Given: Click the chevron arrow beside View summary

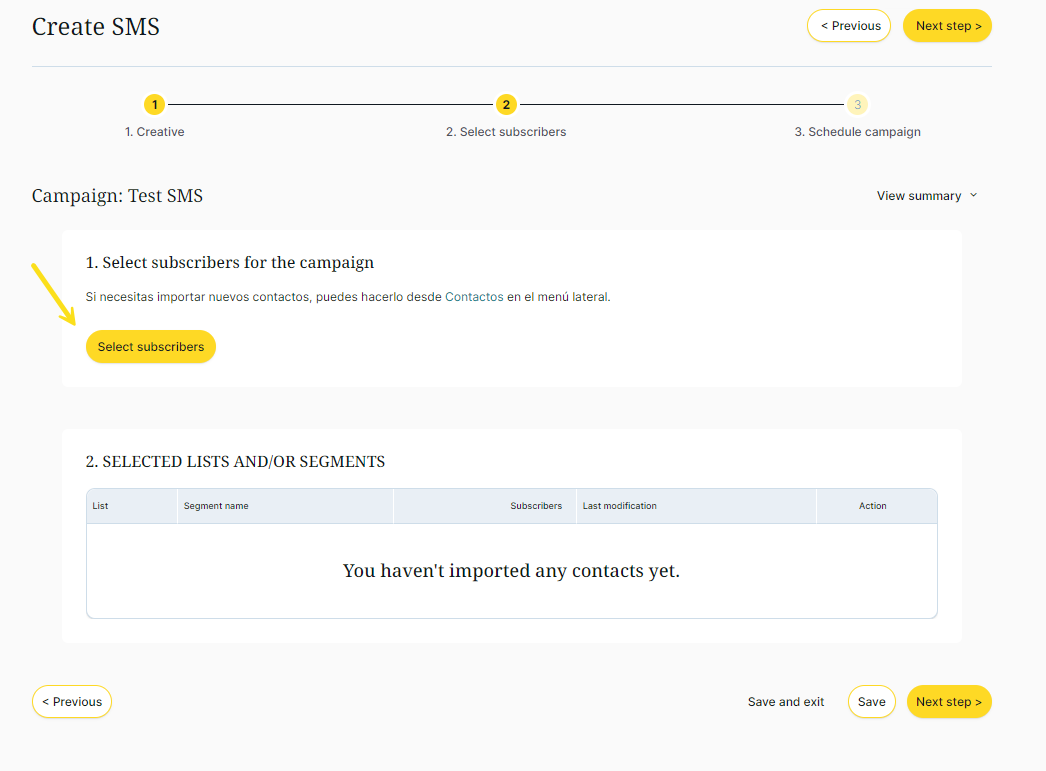Looking at the screenshot, I should pos(974,196).
